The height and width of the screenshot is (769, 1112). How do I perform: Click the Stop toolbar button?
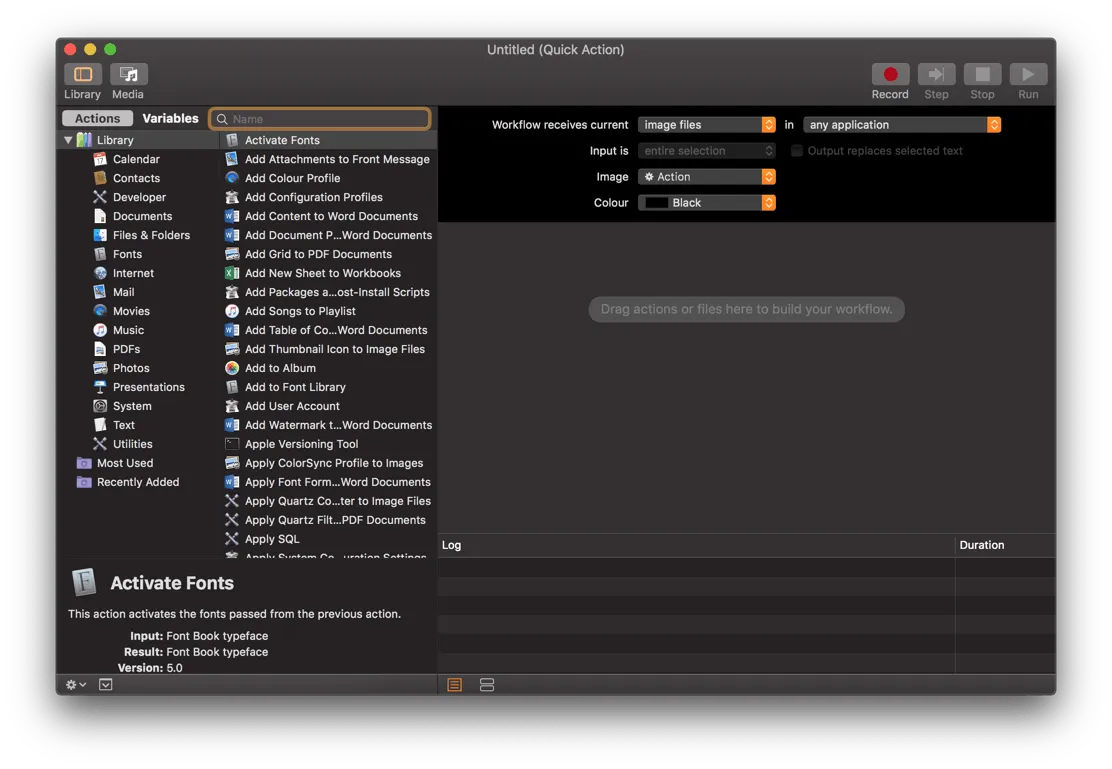click(x=982, y=74)
